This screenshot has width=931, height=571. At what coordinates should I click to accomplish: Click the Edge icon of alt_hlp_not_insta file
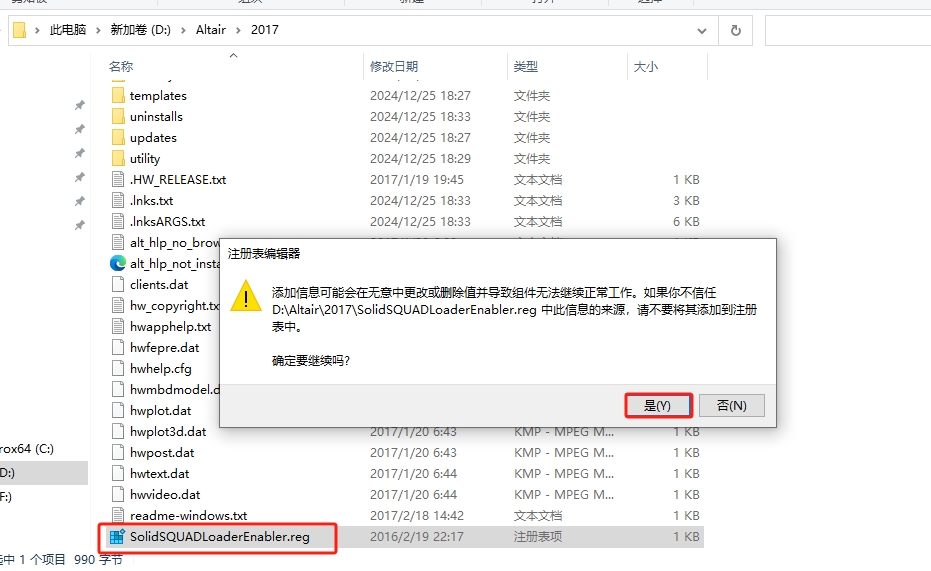click(118, 263)
